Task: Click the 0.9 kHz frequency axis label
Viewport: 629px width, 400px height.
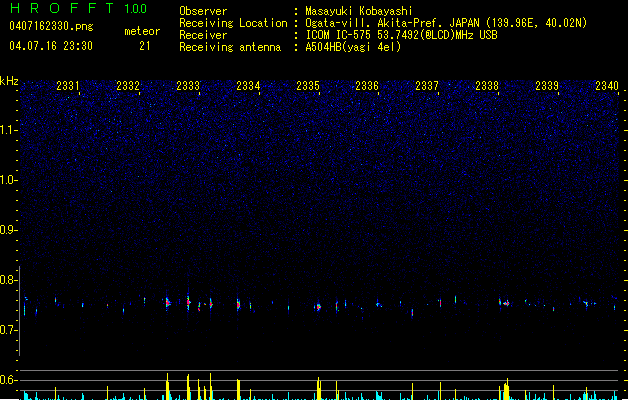Action: tap(9, 230)
